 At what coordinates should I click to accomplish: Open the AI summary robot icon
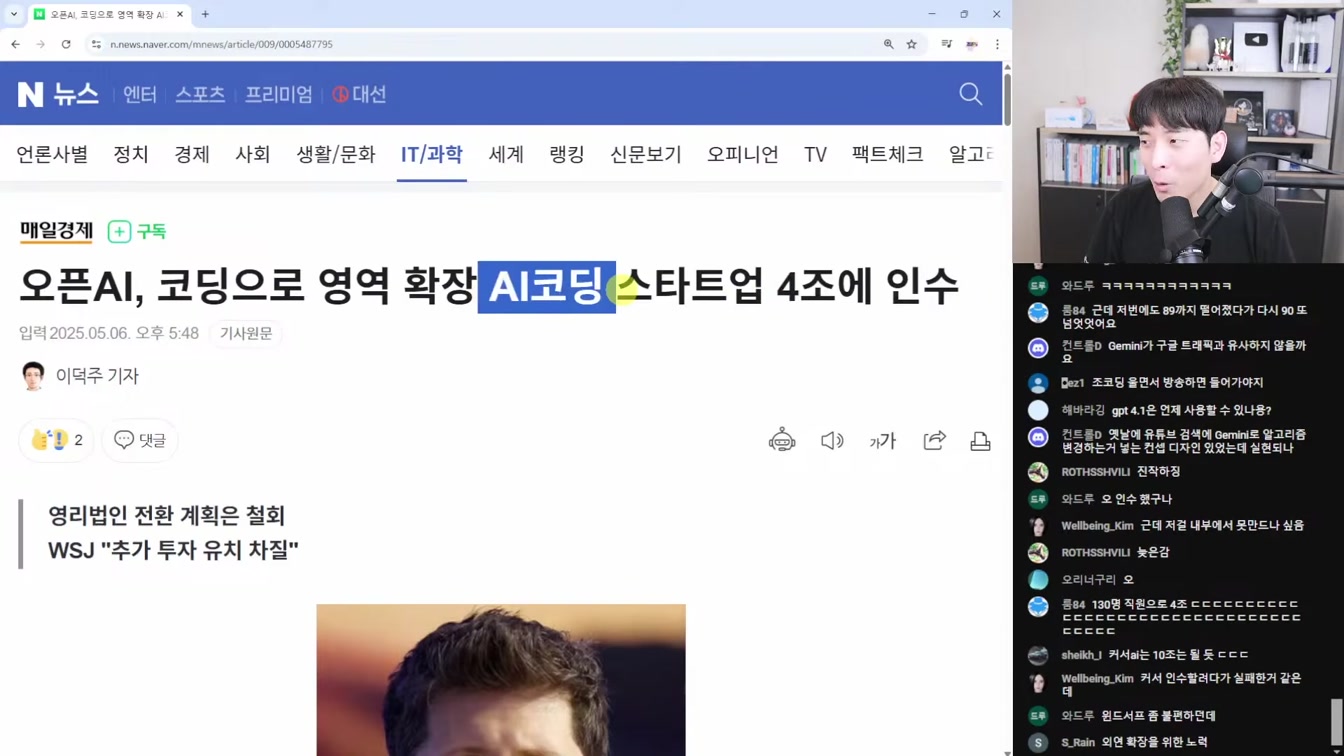[x=782, y=440]
